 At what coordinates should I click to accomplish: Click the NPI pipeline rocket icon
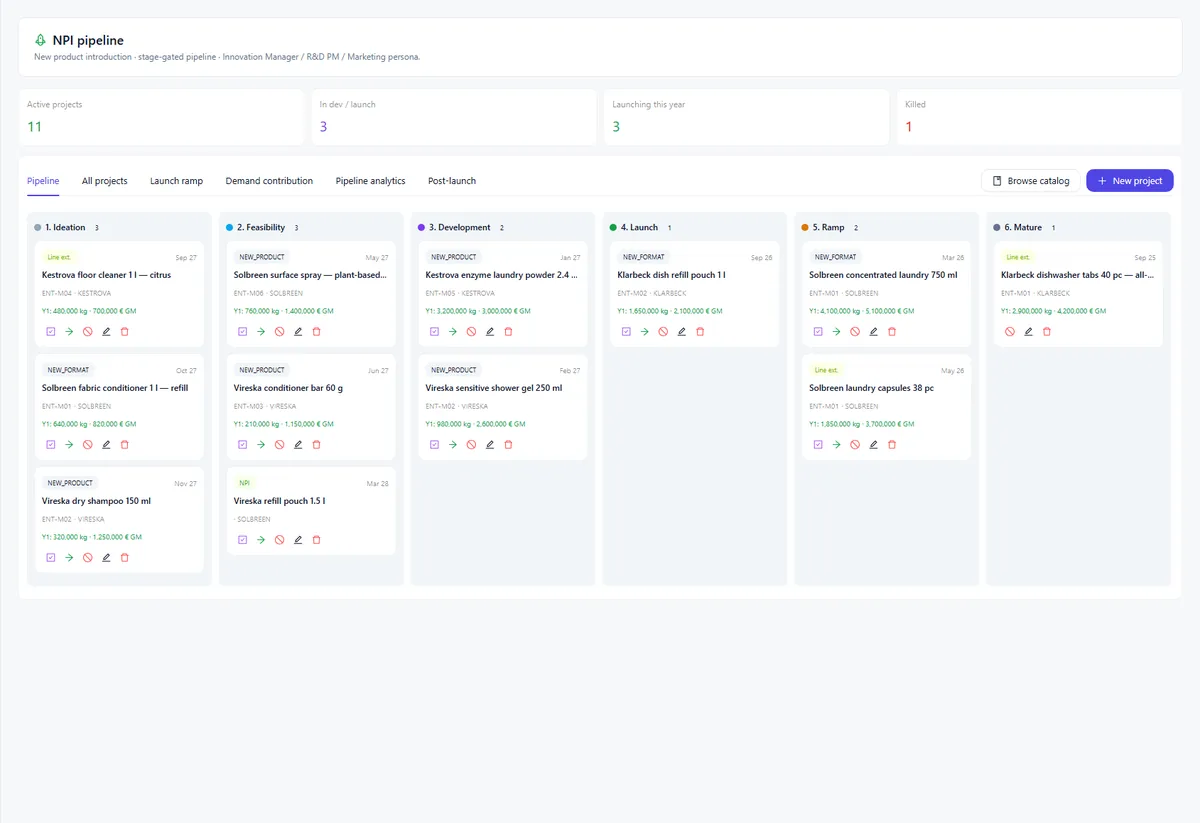pos(41,40)
